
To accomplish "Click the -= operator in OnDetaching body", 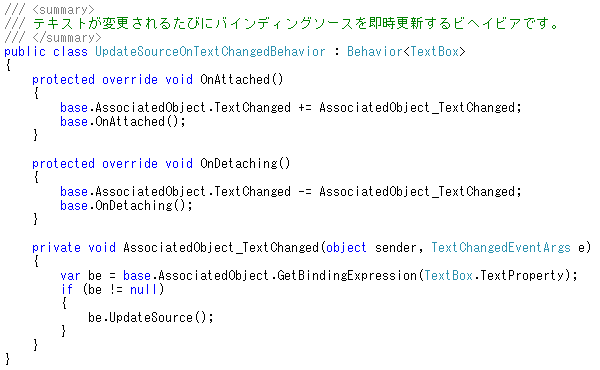I will click(x=305, y=192).
